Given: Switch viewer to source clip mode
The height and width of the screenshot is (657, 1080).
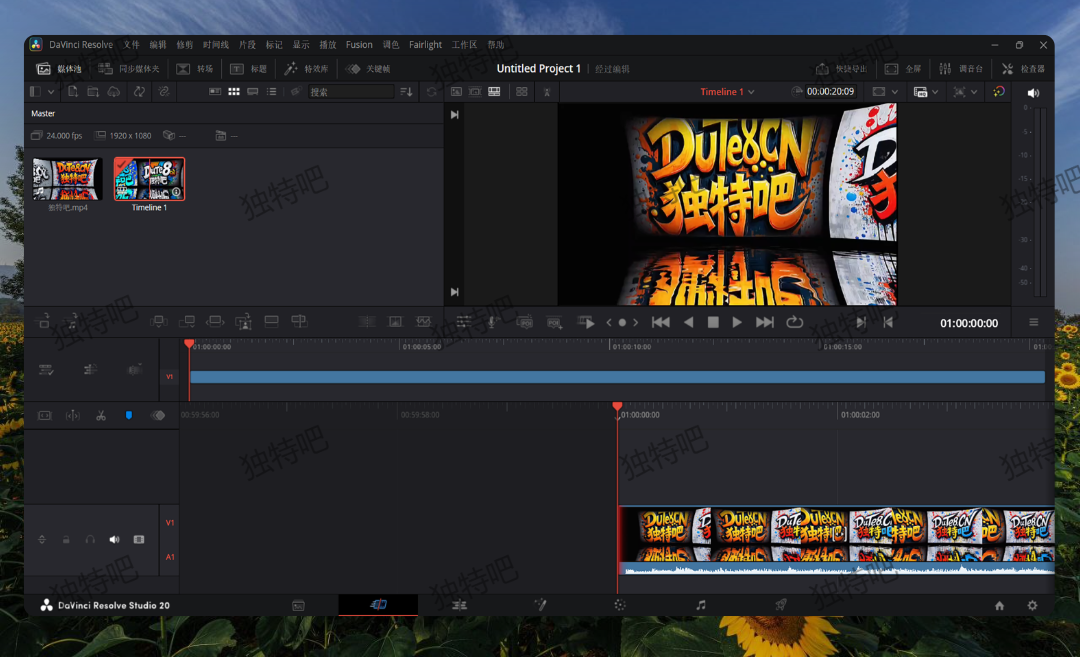Looking at the screenshot, I should tap(456, 92).
